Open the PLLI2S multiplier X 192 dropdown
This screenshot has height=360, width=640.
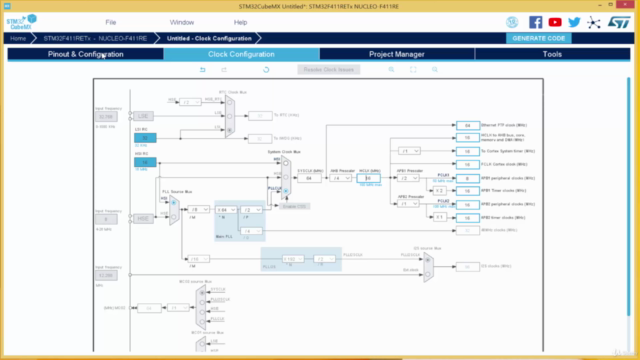pos(293,259)
